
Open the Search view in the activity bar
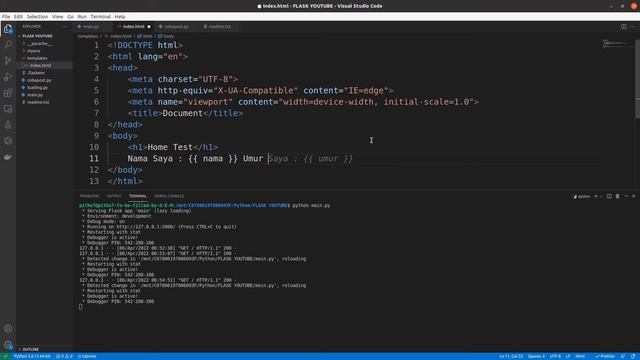tap(8, 44)
